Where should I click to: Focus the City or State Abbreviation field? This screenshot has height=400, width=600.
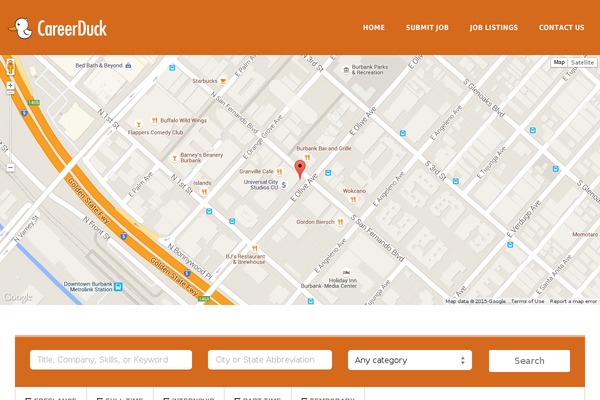(270, 360)
